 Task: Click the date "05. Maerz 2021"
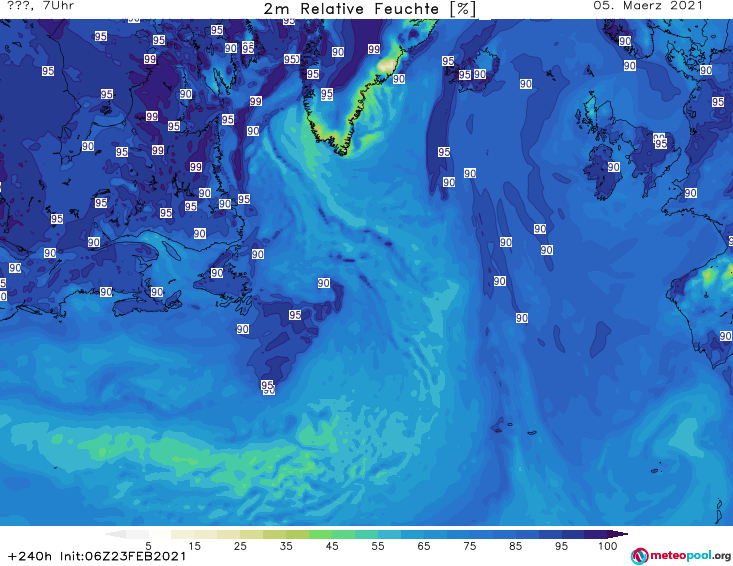click(648, 6)
